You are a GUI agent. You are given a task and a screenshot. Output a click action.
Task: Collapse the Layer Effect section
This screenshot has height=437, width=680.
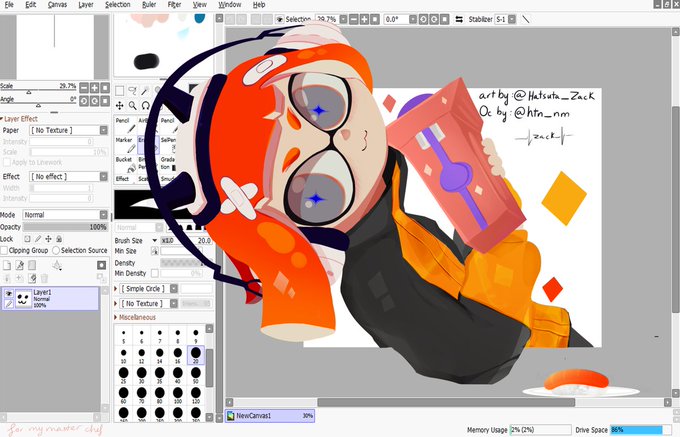pyautogui.click(x=2, y=119)
